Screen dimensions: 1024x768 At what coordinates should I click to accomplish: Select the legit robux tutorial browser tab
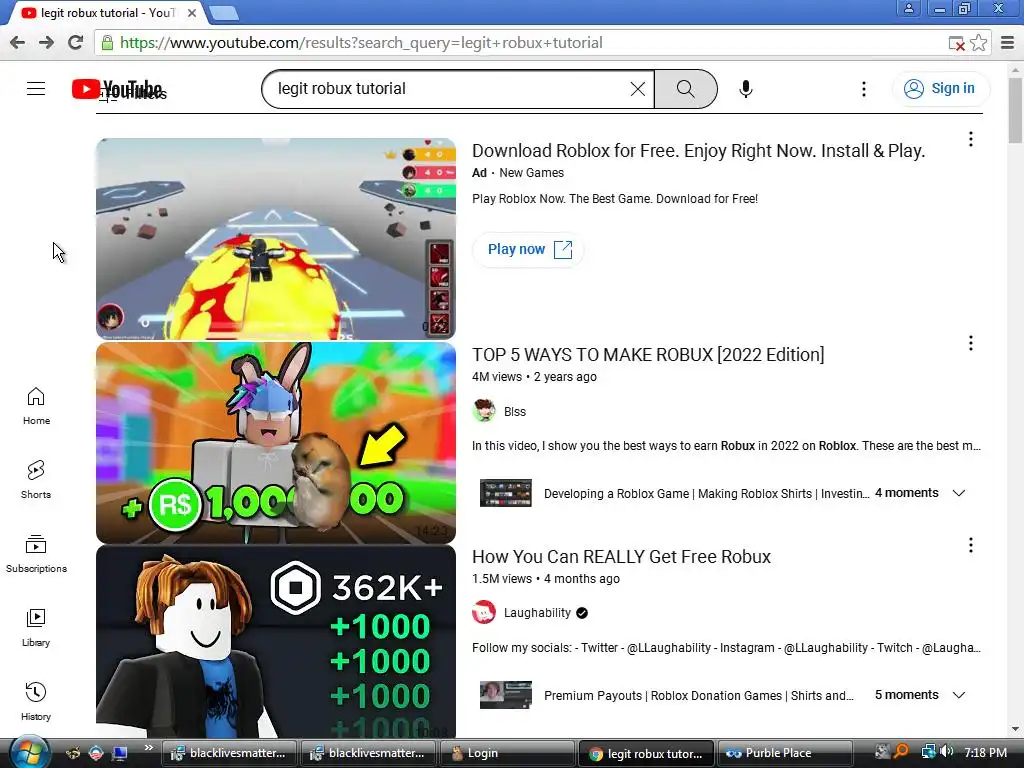(x=108, y=12)
